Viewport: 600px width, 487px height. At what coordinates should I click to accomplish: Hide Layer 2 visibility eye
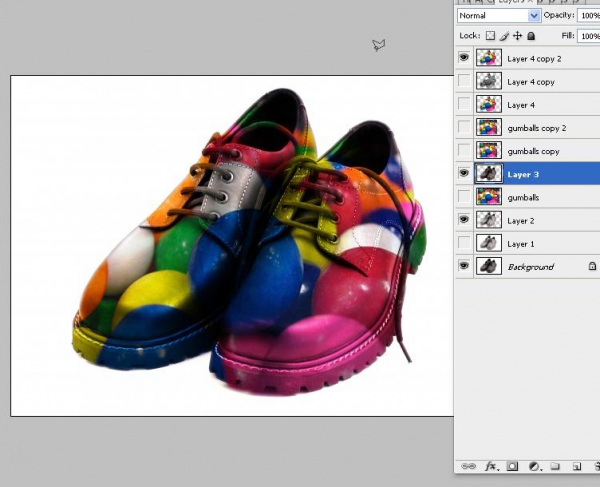pyautogui.click(x=464, y=219)
